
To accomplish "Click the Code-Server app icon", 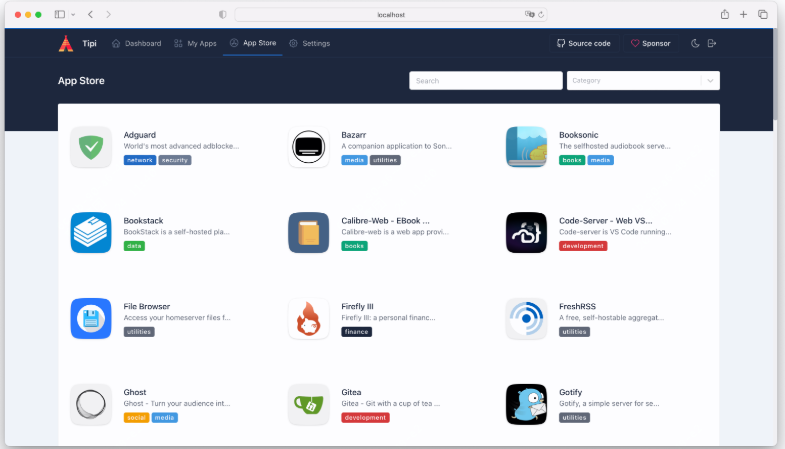I will point(526,232).
